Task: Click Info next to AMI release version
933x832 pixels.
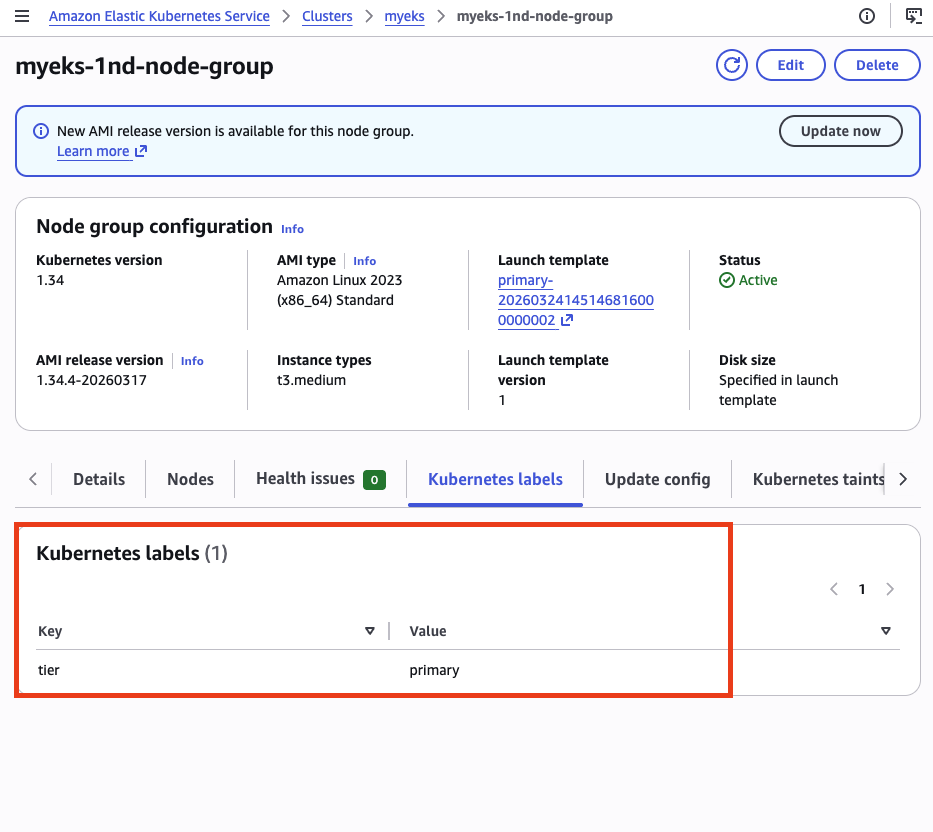Action: click(191, 360)
